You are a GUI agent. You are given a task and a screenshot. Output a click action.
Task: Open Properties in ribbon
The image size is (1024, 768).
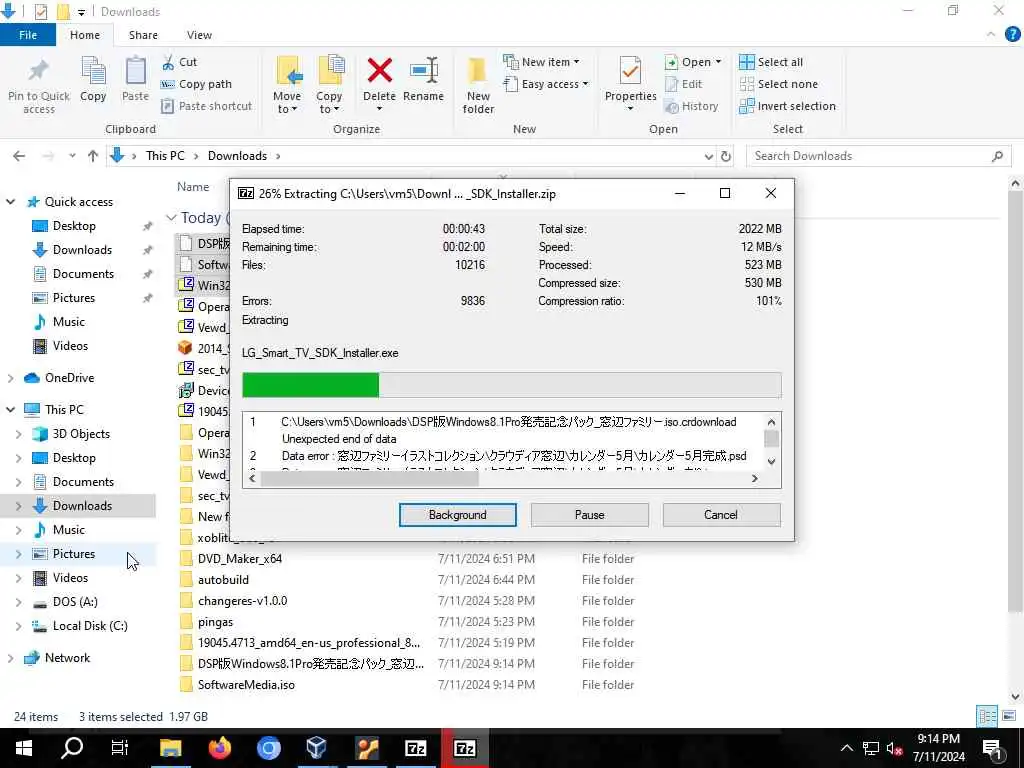tap(630, 83)
